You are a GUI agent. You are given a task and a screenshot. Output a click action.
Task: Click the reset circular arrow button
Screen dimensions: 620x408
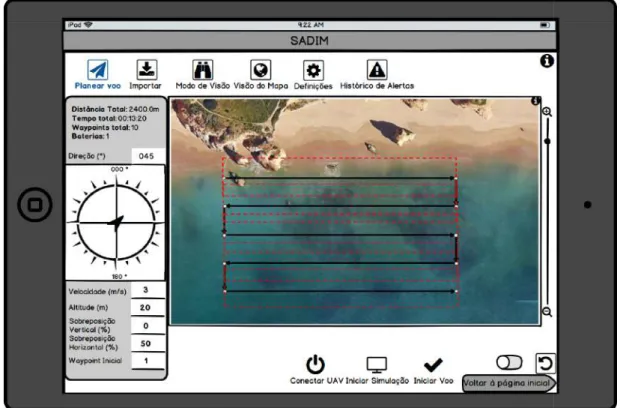pyautogui.click(x=545, y=363)
